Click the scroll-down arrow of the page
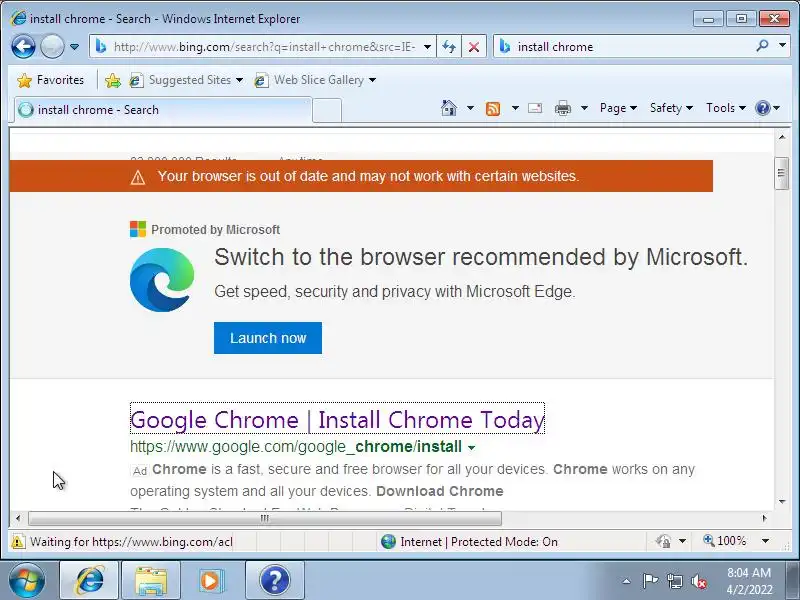Image resolution: width=800 pixels, height=600 pixels. click(782, 502)
